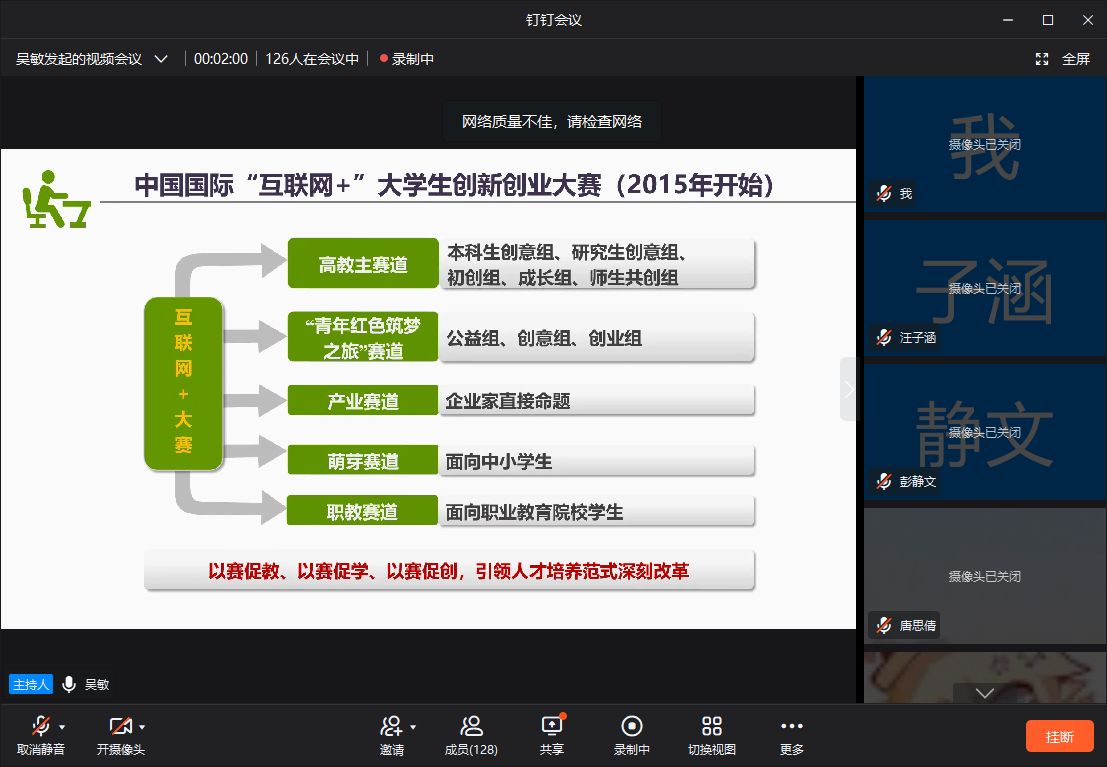Viewport: 1107px width, 767px height.
Task: Enter full screen mode
Action: pos(1062,59)
